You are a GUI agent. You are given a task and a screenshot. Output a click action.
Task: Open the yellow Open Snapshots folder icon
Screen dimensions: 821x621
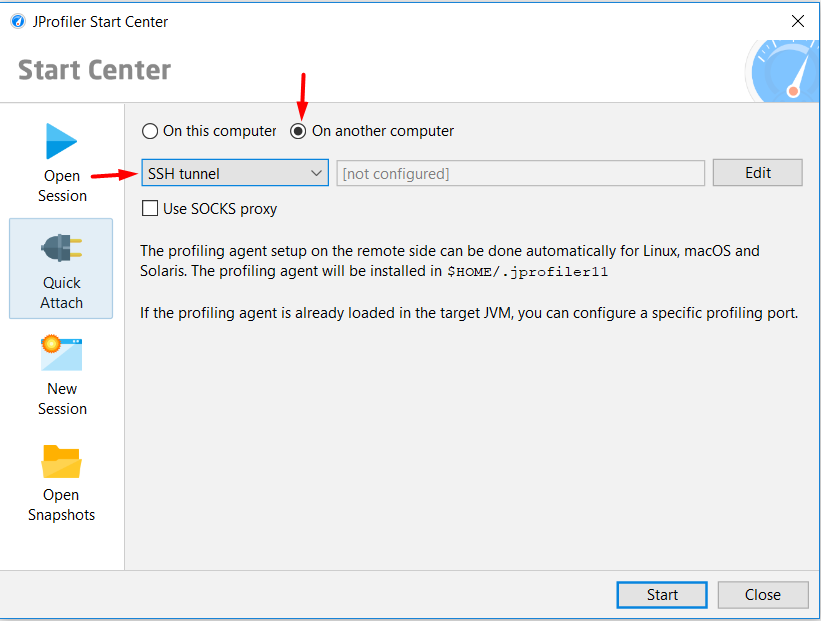pos(61,461)
